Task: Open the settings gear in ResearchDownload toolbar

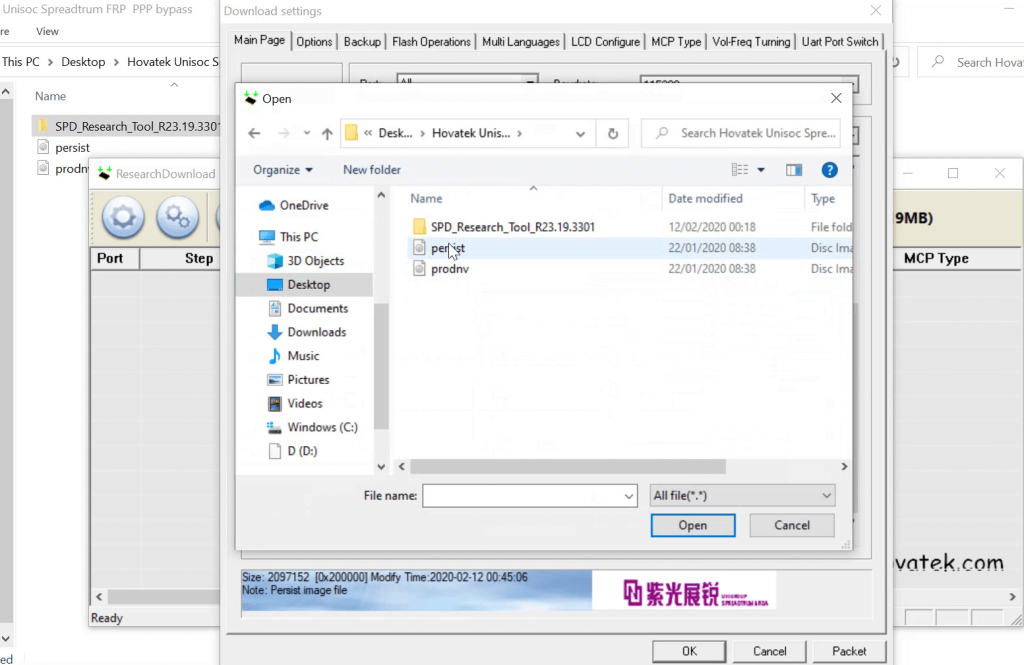Action: click(x=122, y=218)
